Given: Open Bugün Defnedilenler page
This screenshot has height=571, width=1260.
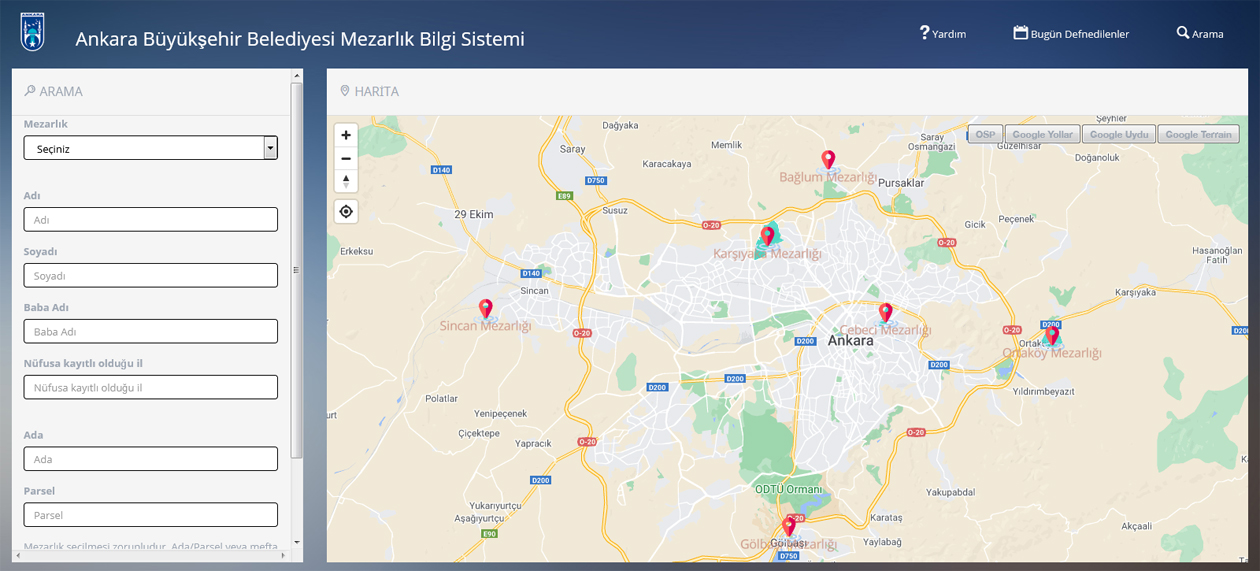Looking at the screenshot, I should [x=1070, y=34].
